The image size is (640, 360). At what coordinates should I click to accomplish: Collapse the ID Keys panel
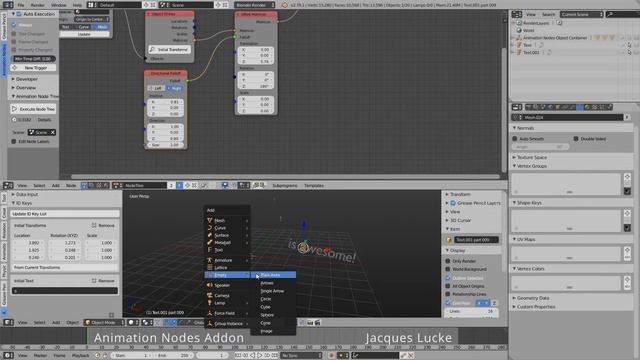click(x=22, y=203)
